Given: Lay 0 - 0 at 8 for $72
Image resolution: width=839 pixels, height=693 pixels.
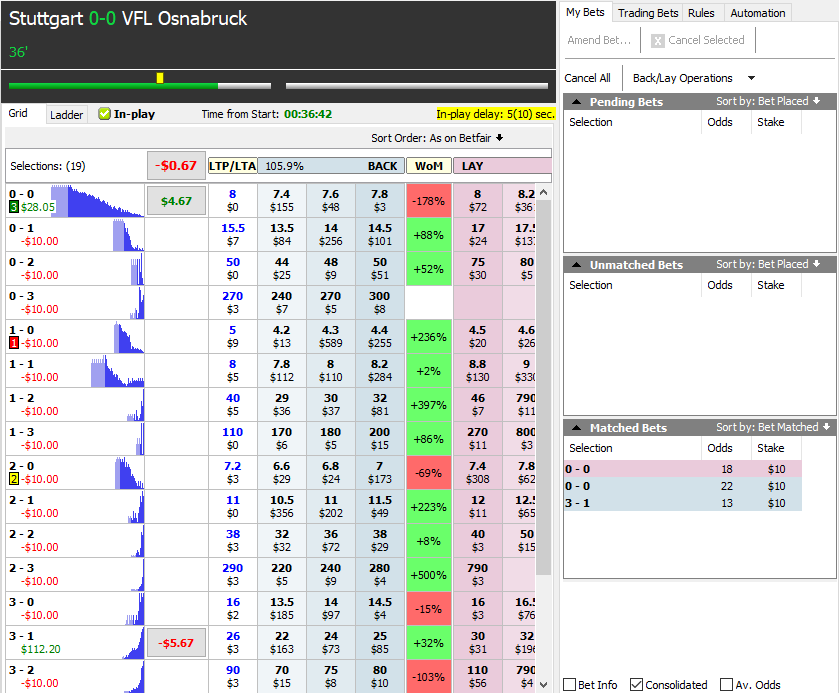Looking at the screenshot, I should pyautogui.click(x=478, y=201).
